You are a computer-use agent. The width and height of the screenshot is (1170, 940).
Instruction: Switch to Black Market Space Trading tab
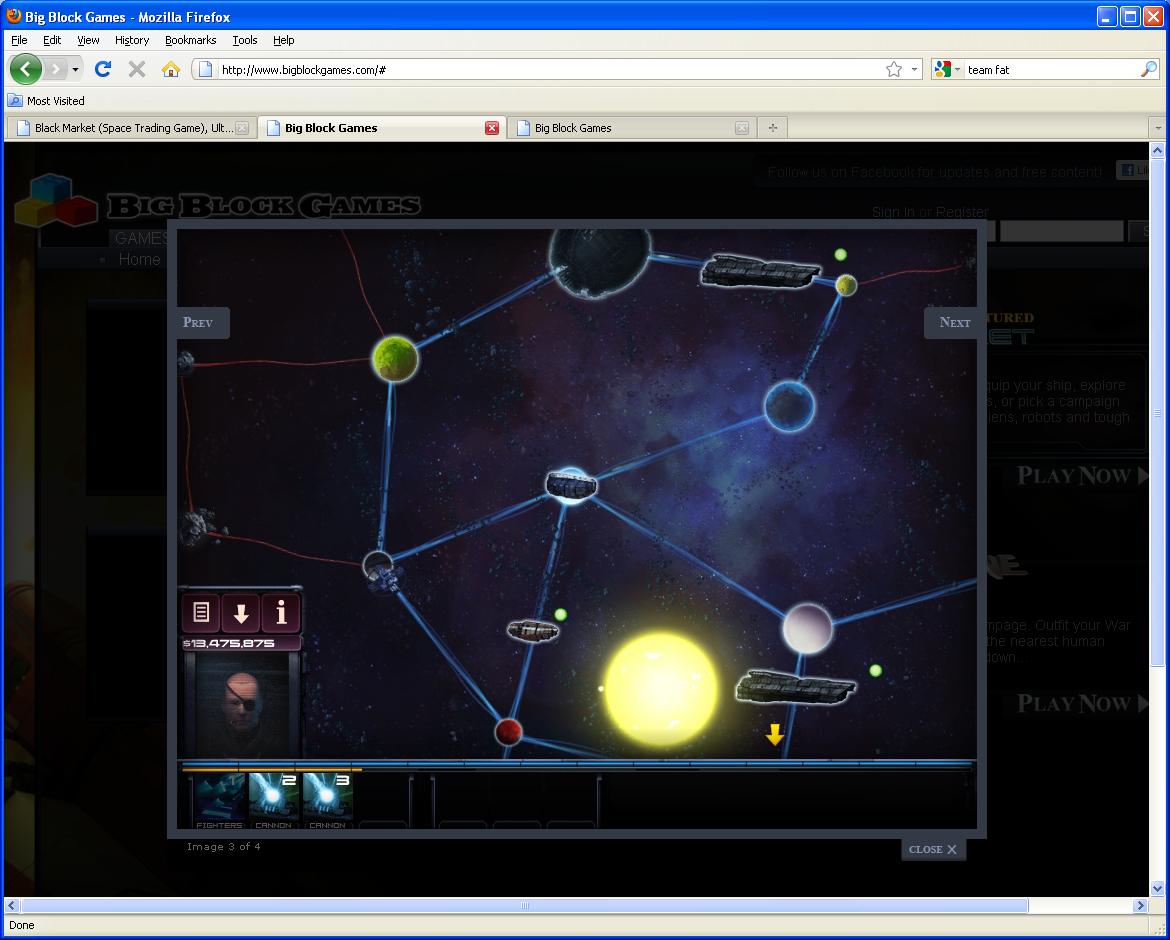click(x=130, y=128)
